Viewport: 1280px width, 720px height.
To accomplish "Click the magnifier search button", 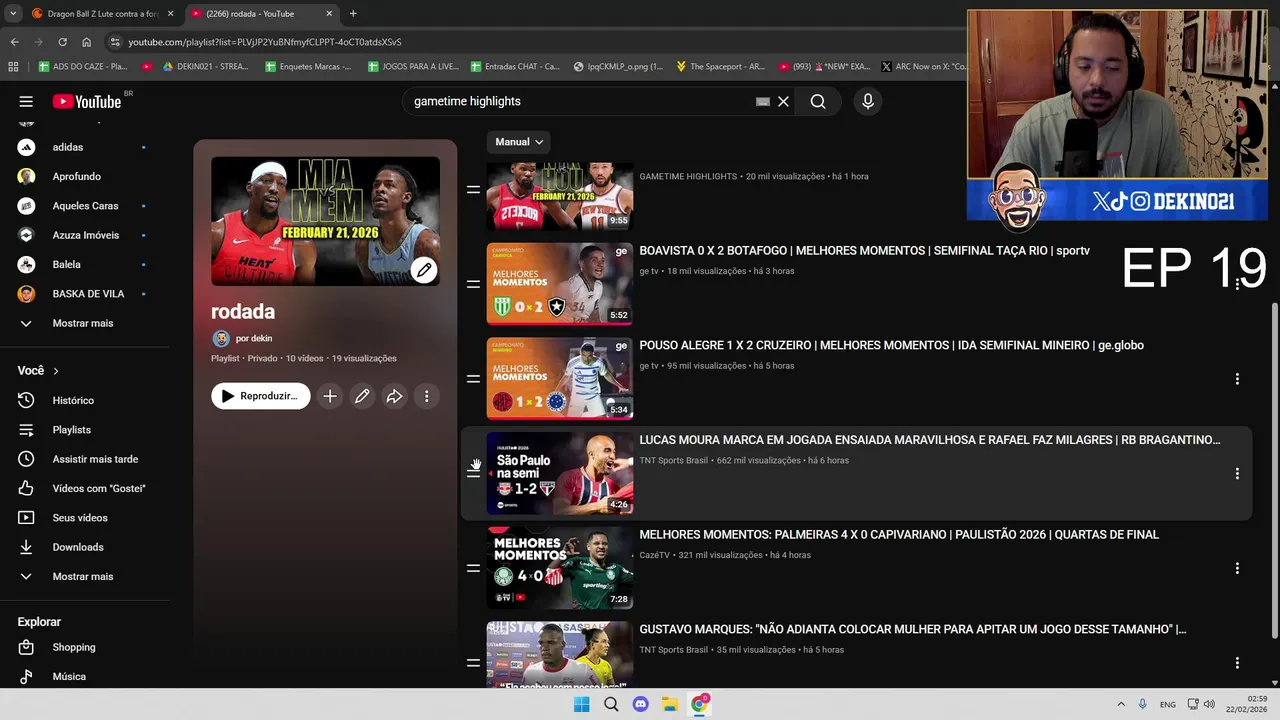I will [x=818, y=101].
